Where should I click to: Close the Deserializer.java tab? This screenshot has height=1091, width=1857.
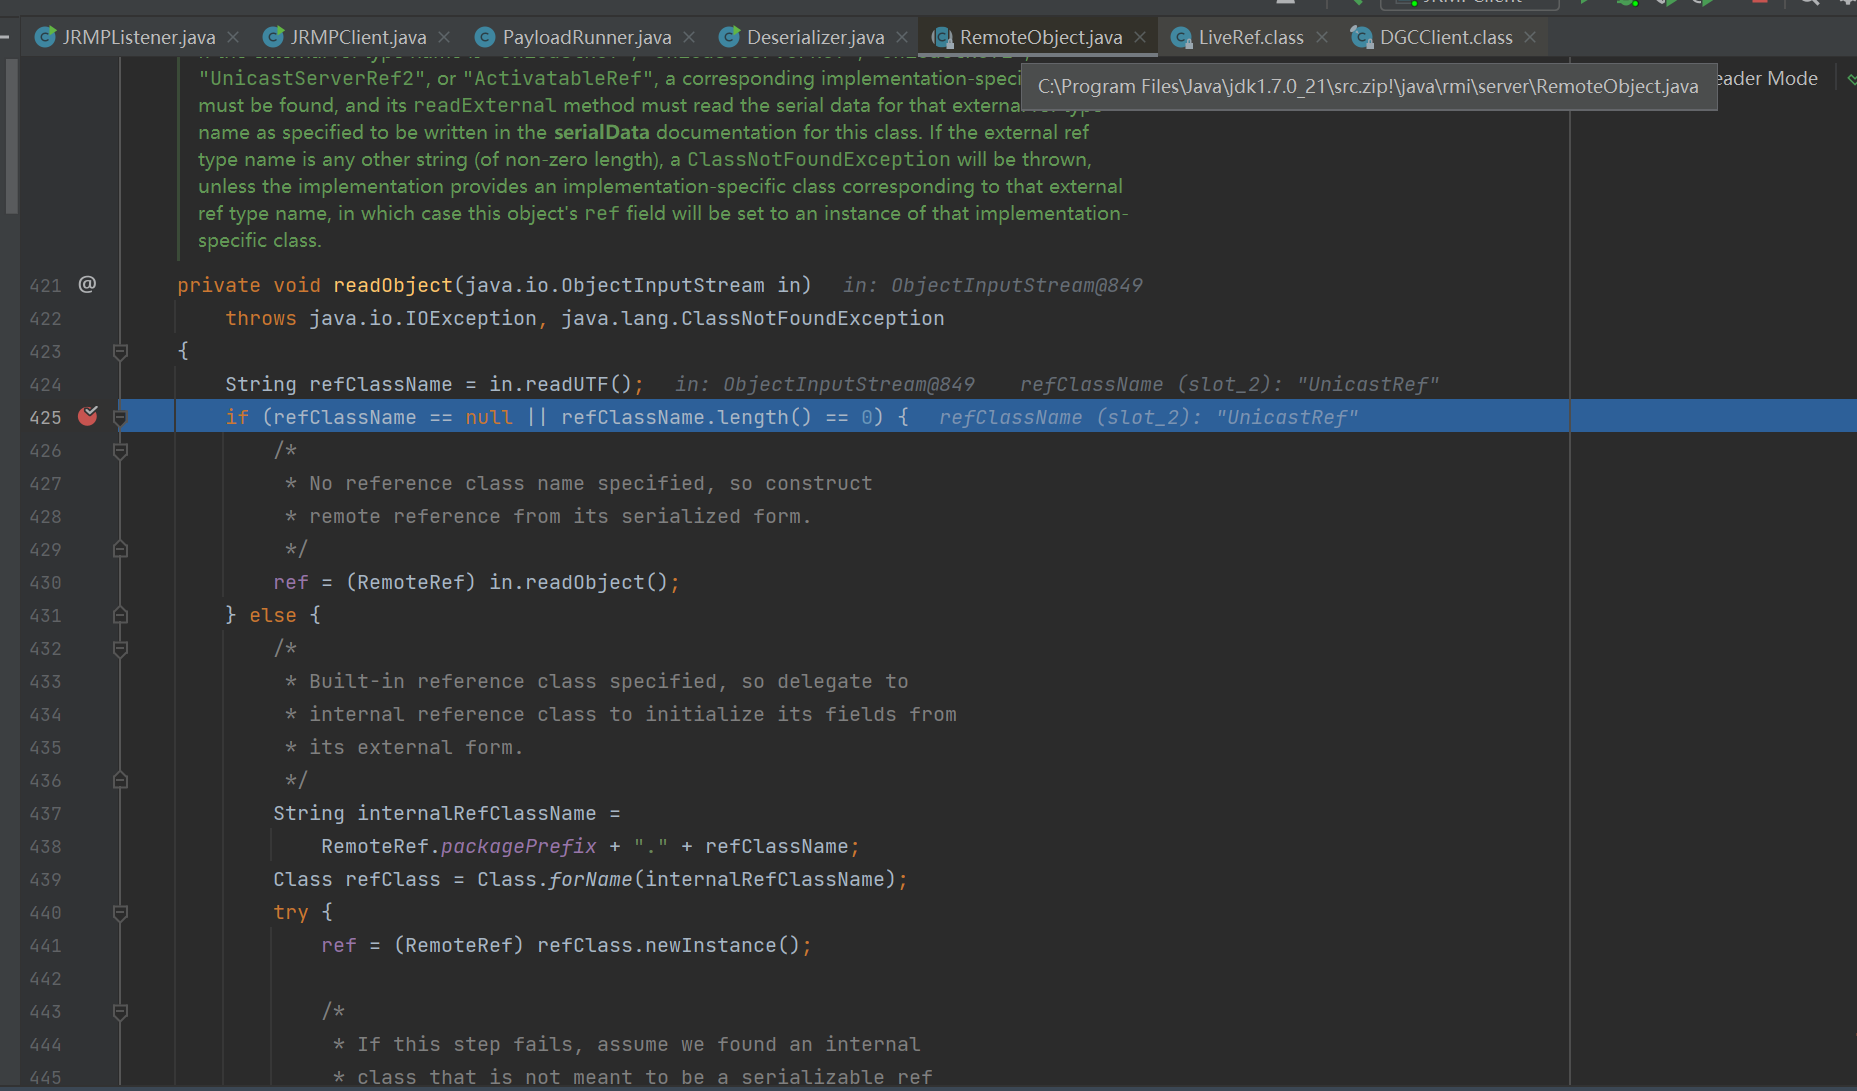coord(902,37)
